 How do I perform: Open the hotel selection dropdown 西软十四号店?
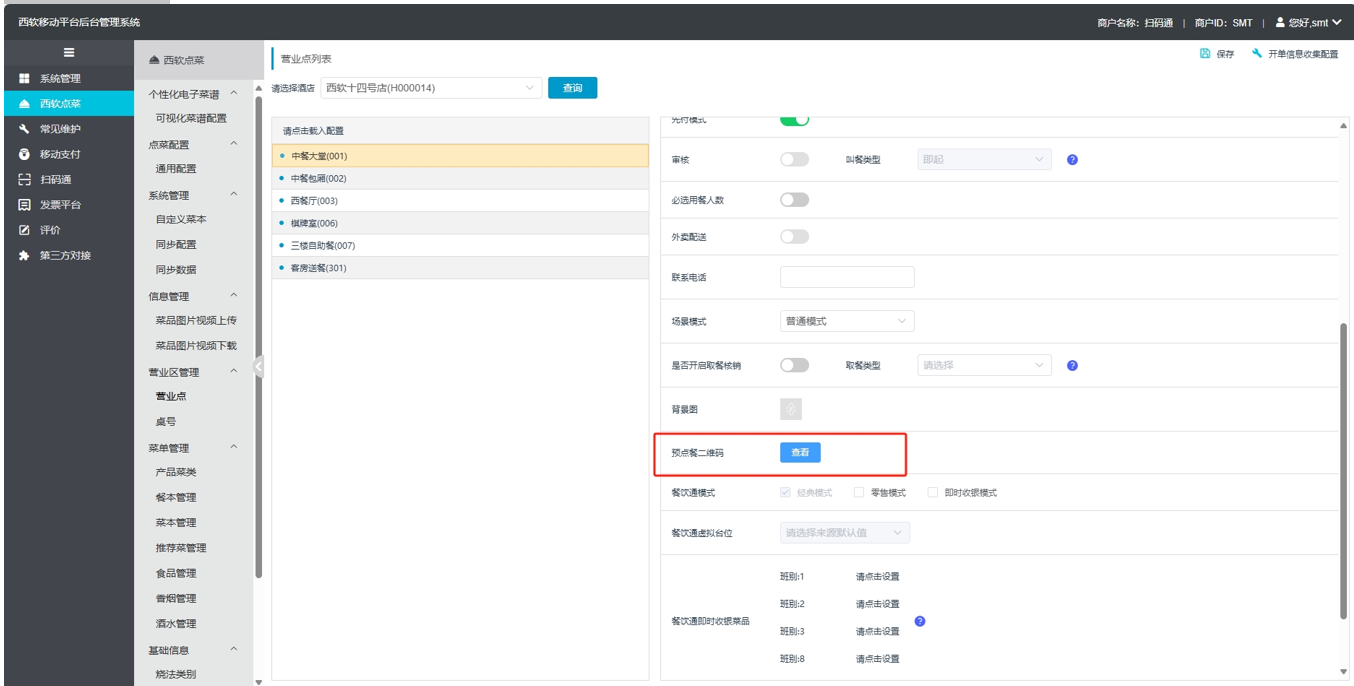[x=431, y=88]
